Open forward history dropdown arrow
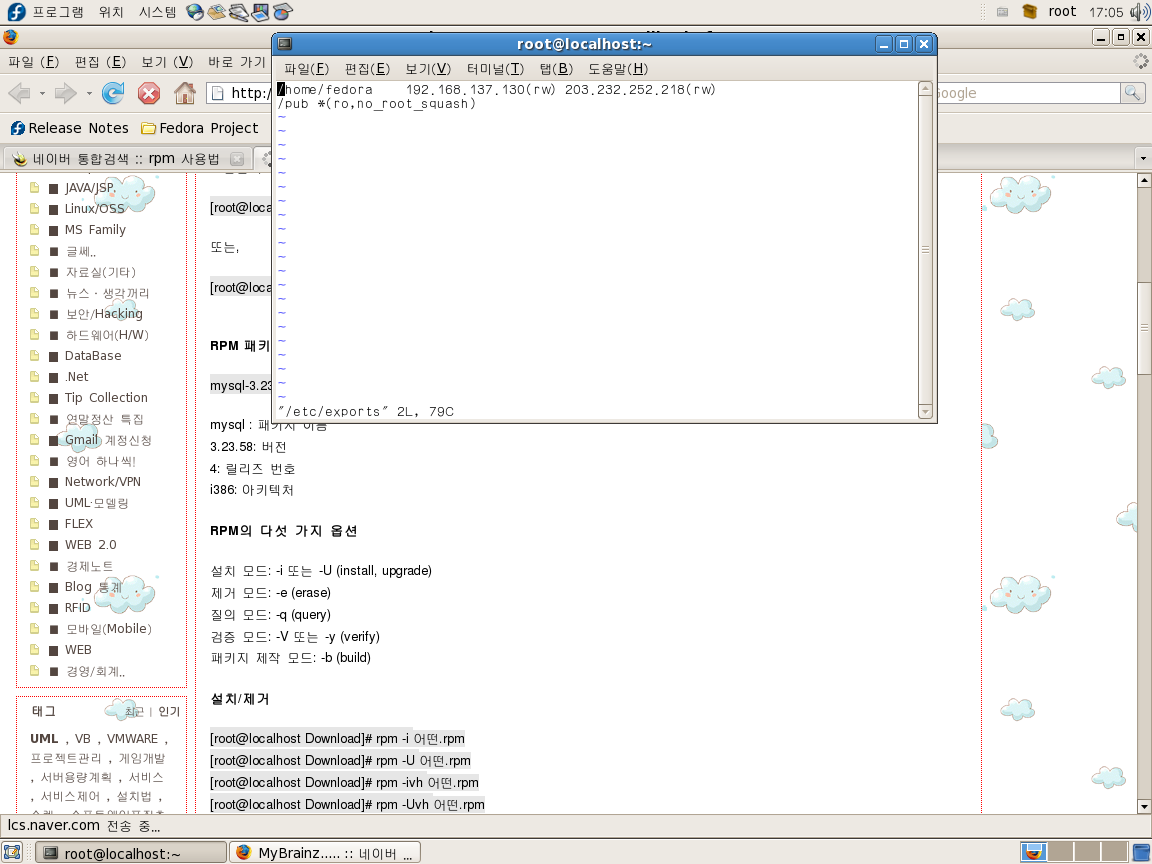Viewport: 1152px width, 864px height. 89,94
